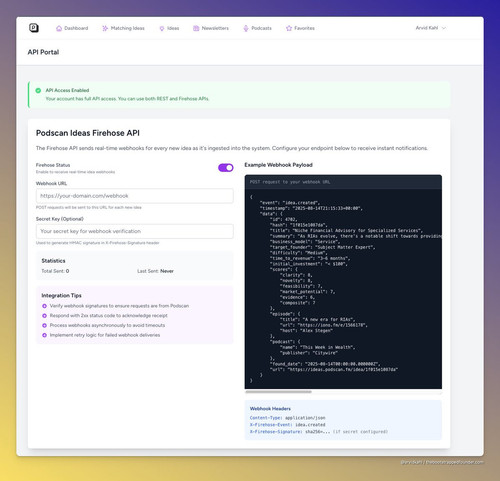
Task: Toggle the Firehose Status switch
Action: [226, 168]
